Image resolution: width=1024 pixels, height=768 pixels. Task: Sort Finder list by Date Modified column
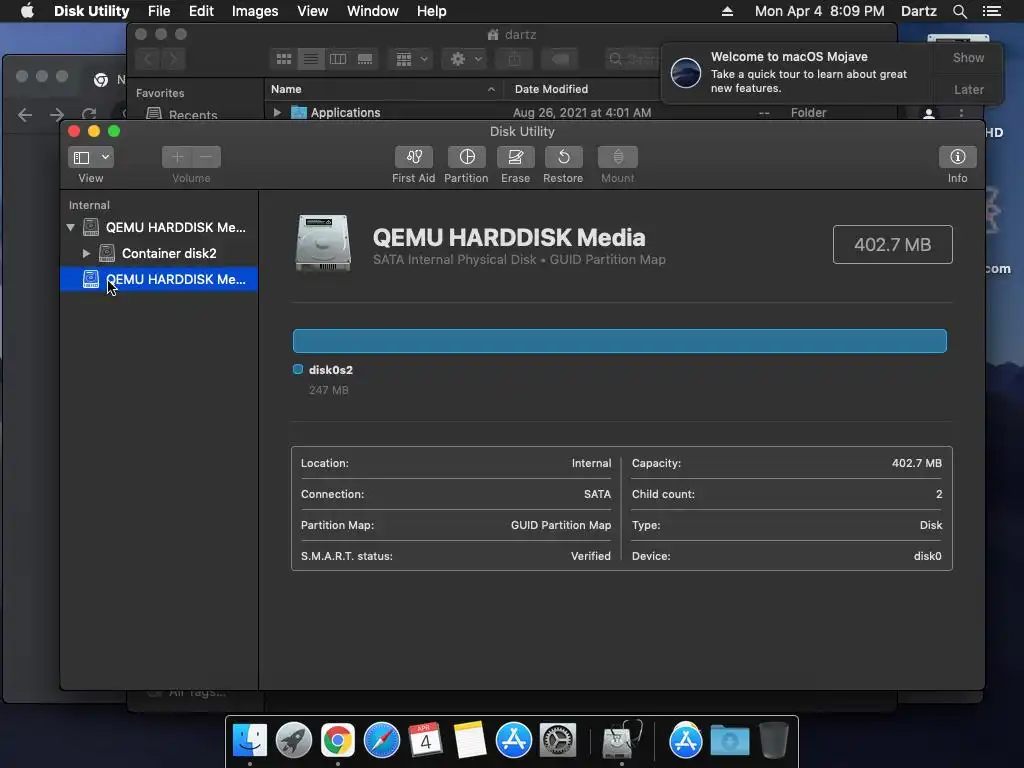coord(551,89)
